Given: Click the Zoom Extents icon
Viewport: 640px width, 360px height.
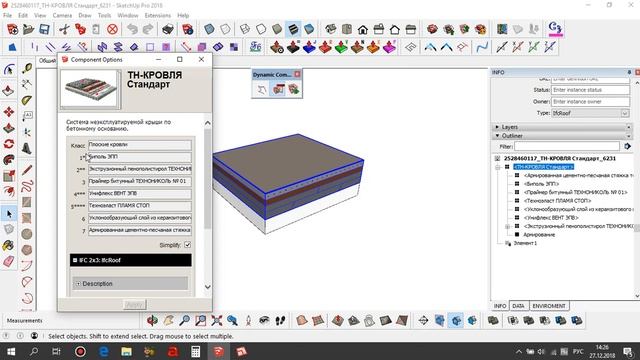Looking at the screenshot, I should pos(216,320).
